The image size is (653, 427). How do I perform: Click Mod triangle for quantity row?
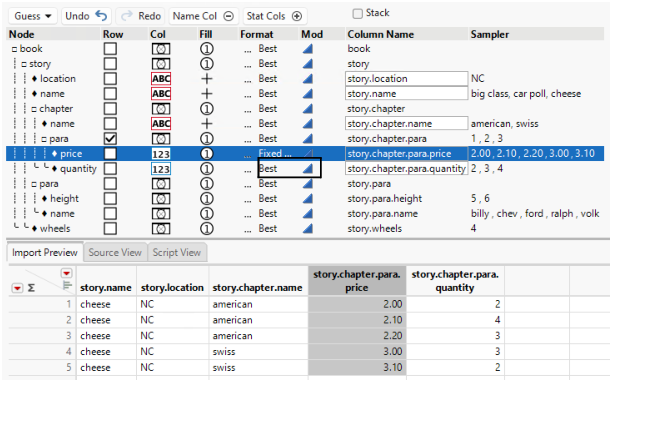(x=308, y=169)
